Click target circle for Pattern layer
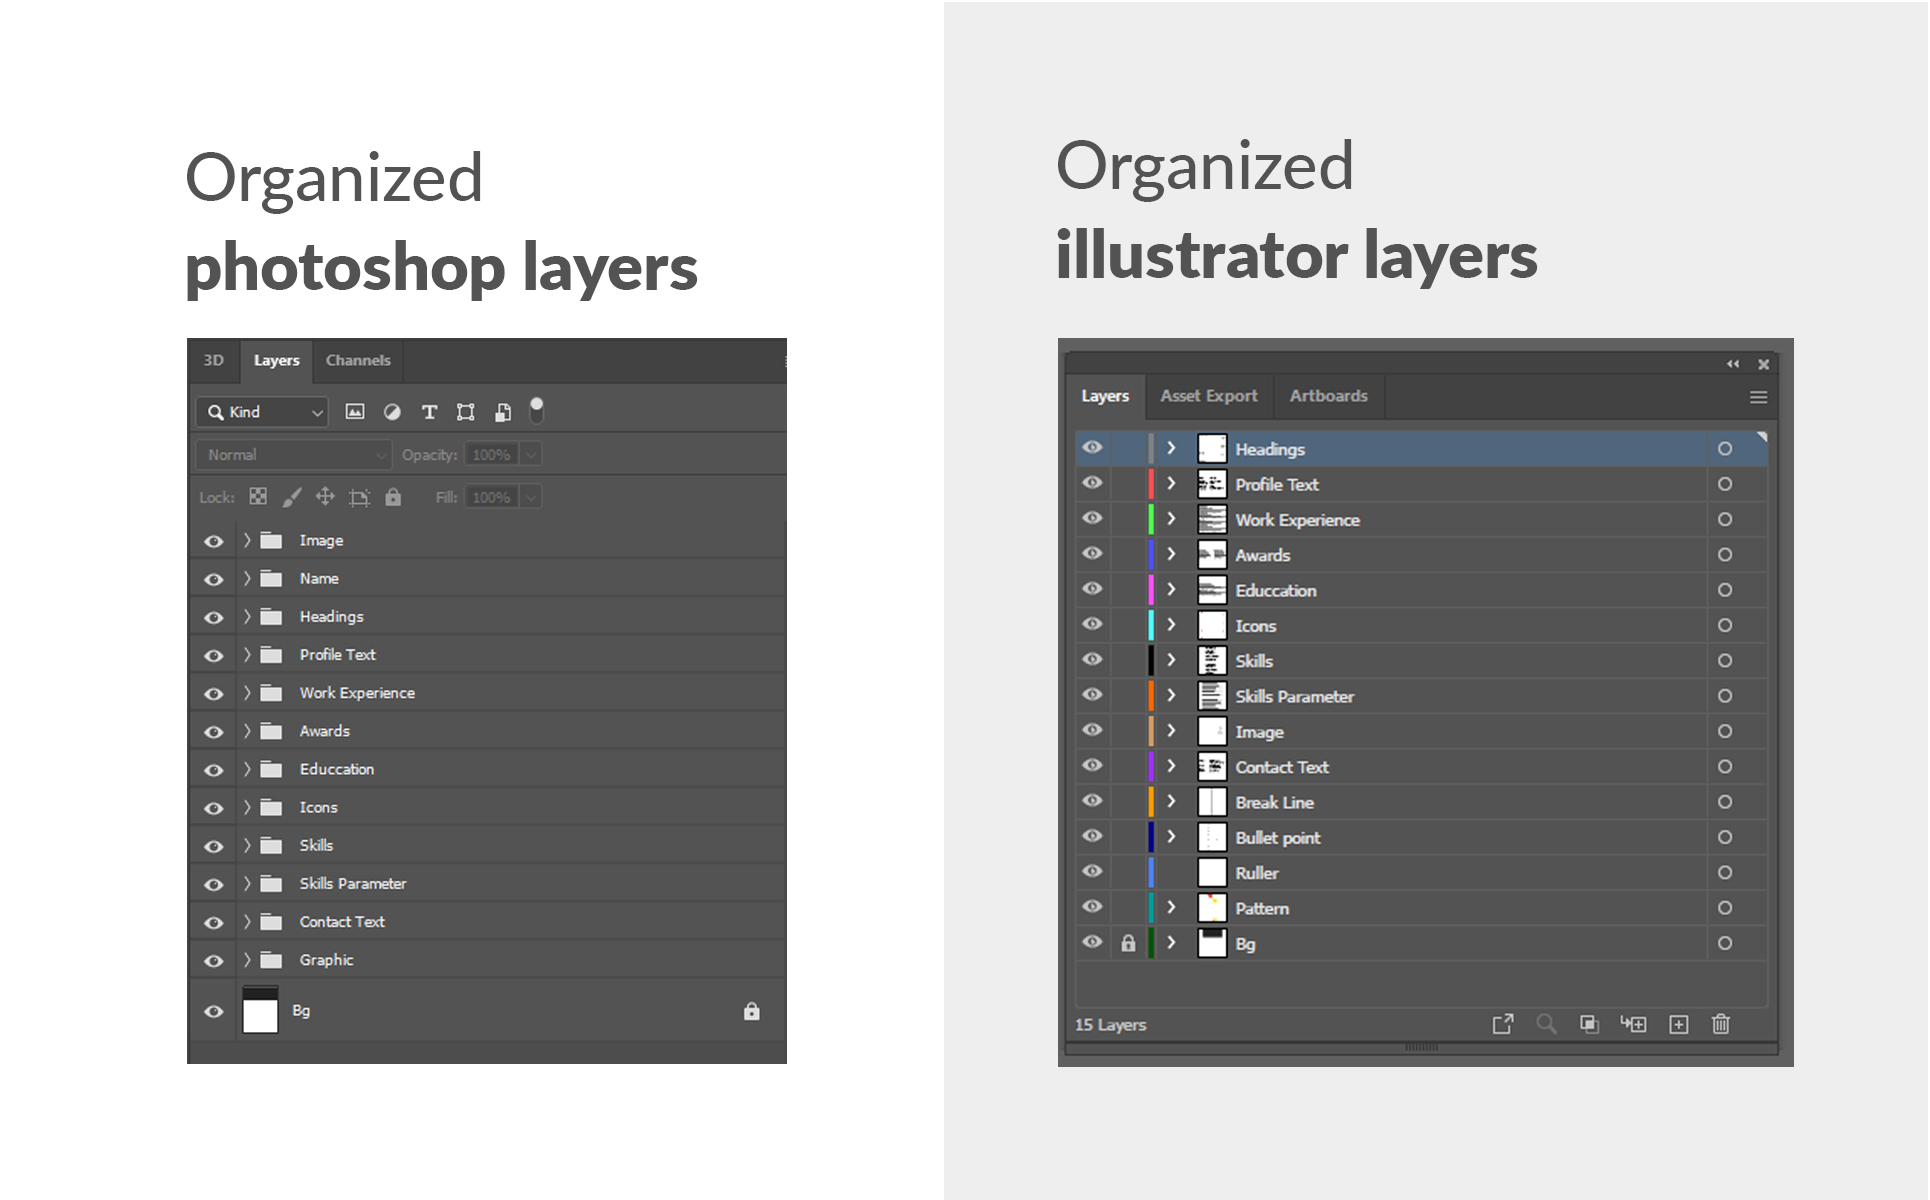Screen dimensions: 1930x1200 pos(1725,908)
